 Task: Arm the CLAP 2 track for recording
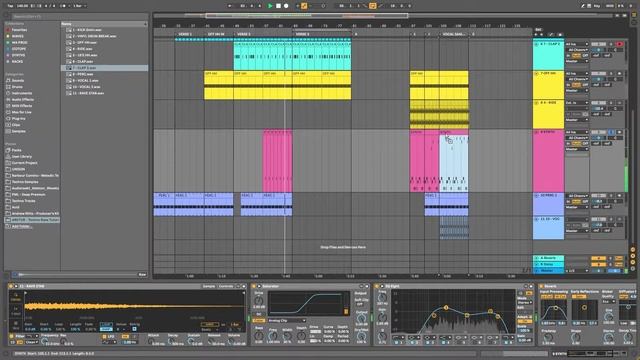(x=620, y=44)
